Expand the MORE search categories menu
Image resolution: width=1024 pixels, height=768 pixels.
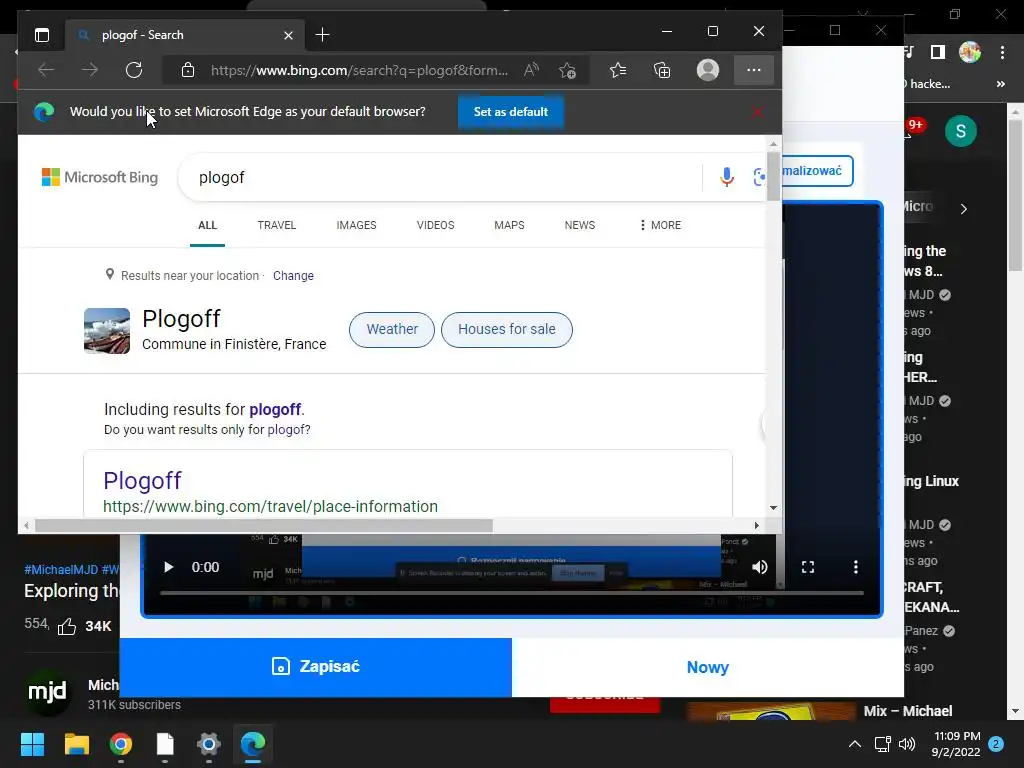[660, 225]
